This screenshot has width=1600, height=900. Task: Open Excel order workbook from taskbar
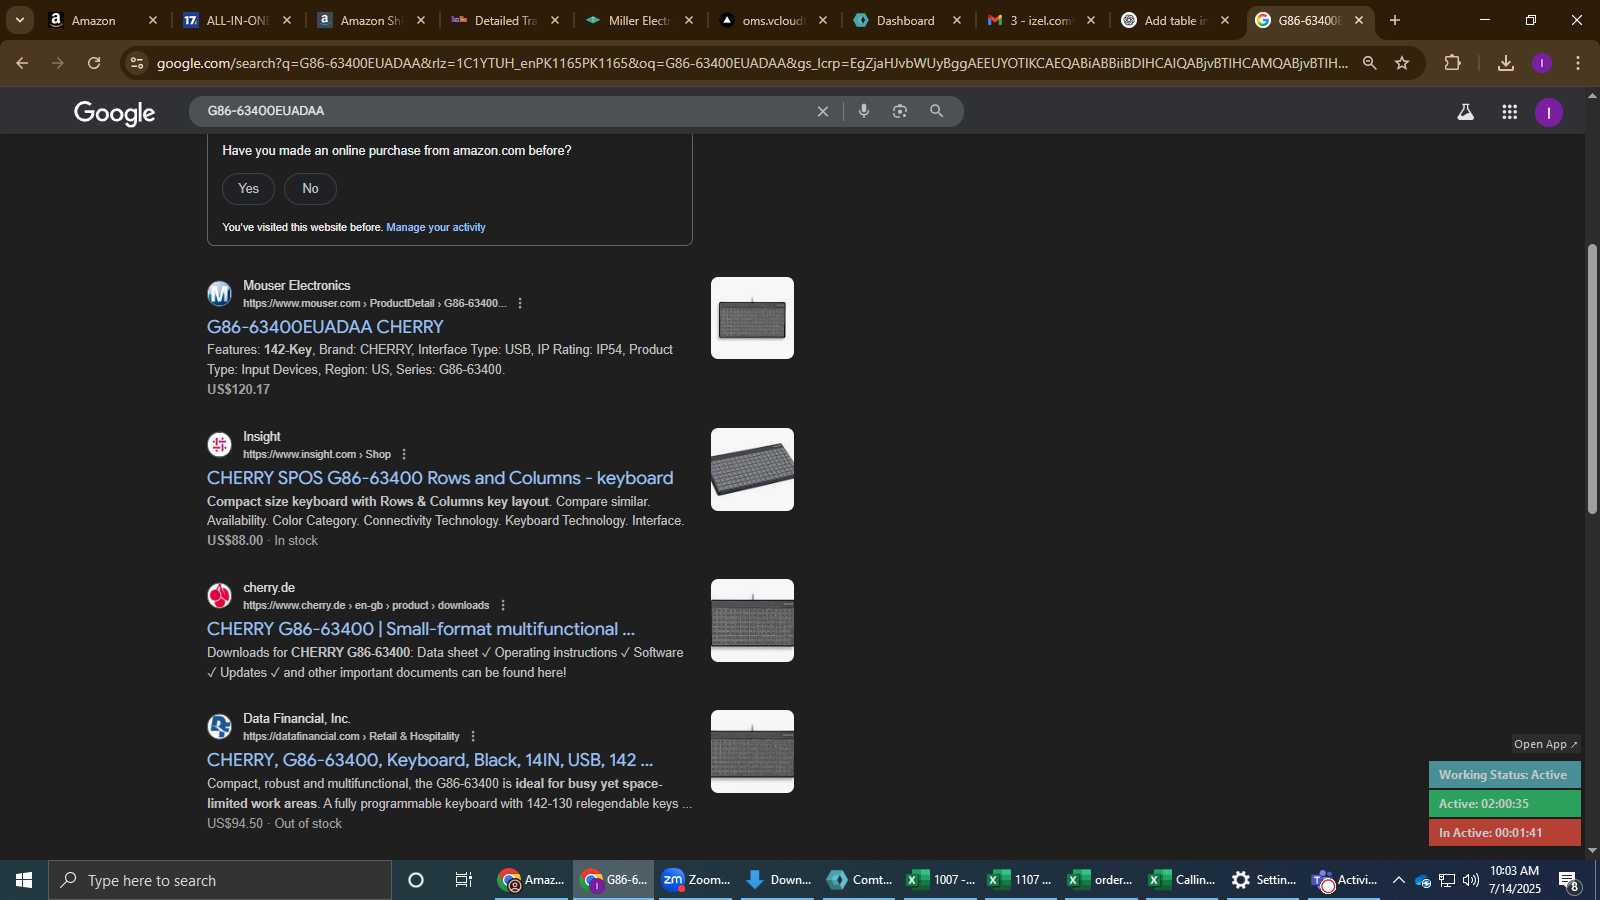[1100, 880]
